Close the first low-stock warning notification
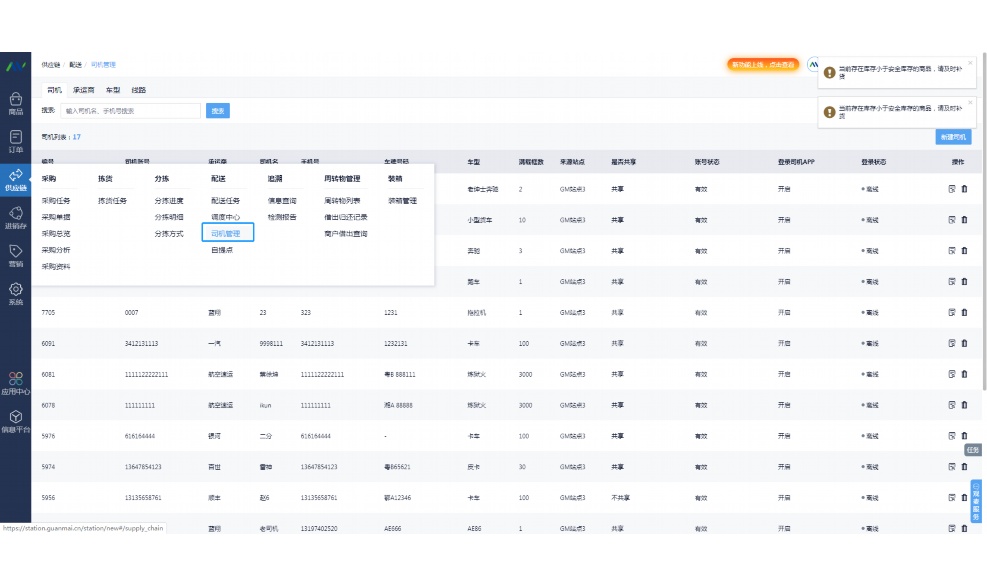 pos(969,63)
